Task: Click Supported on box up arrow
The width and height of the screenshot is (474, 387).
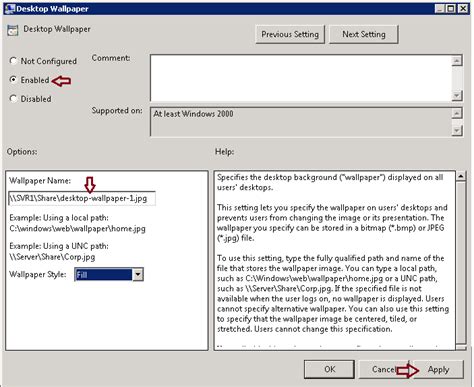Action: 457,113
